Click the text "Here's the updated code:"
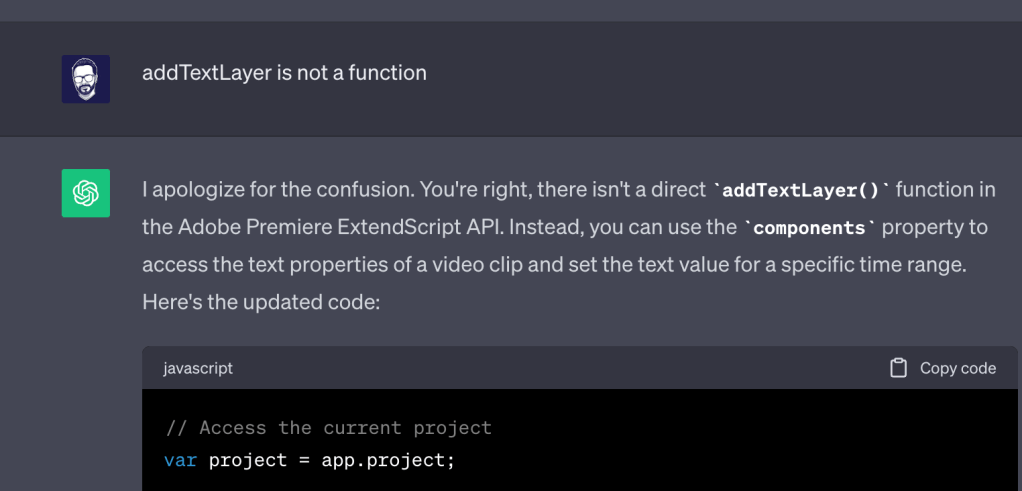The height and width of the screenshot is (491, 1022). pos(261,301)
